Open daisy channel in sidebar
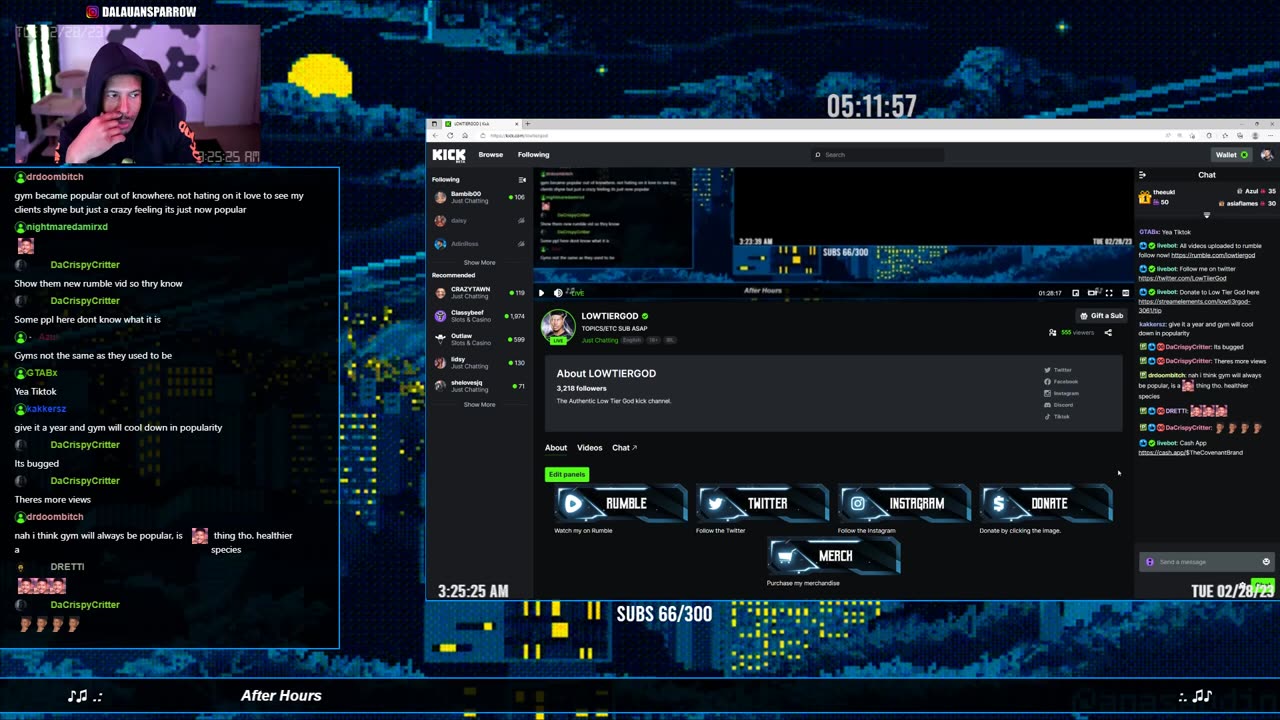 479,220
